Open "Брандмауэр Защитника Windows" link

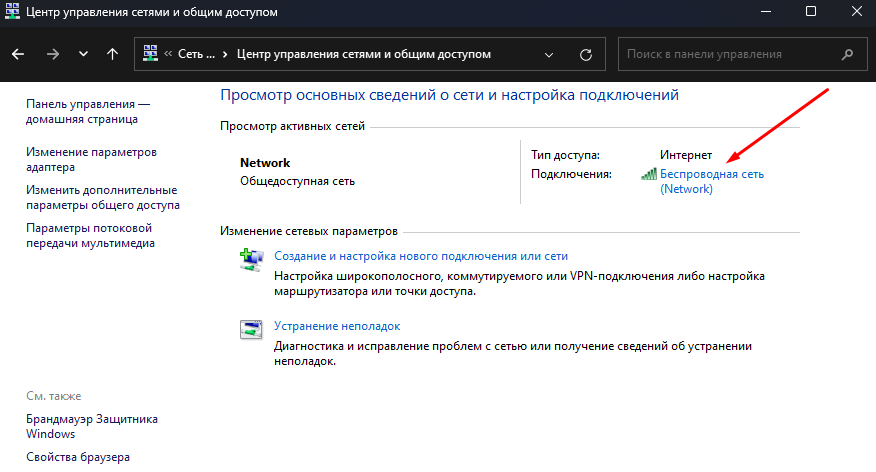click(92, 426)
